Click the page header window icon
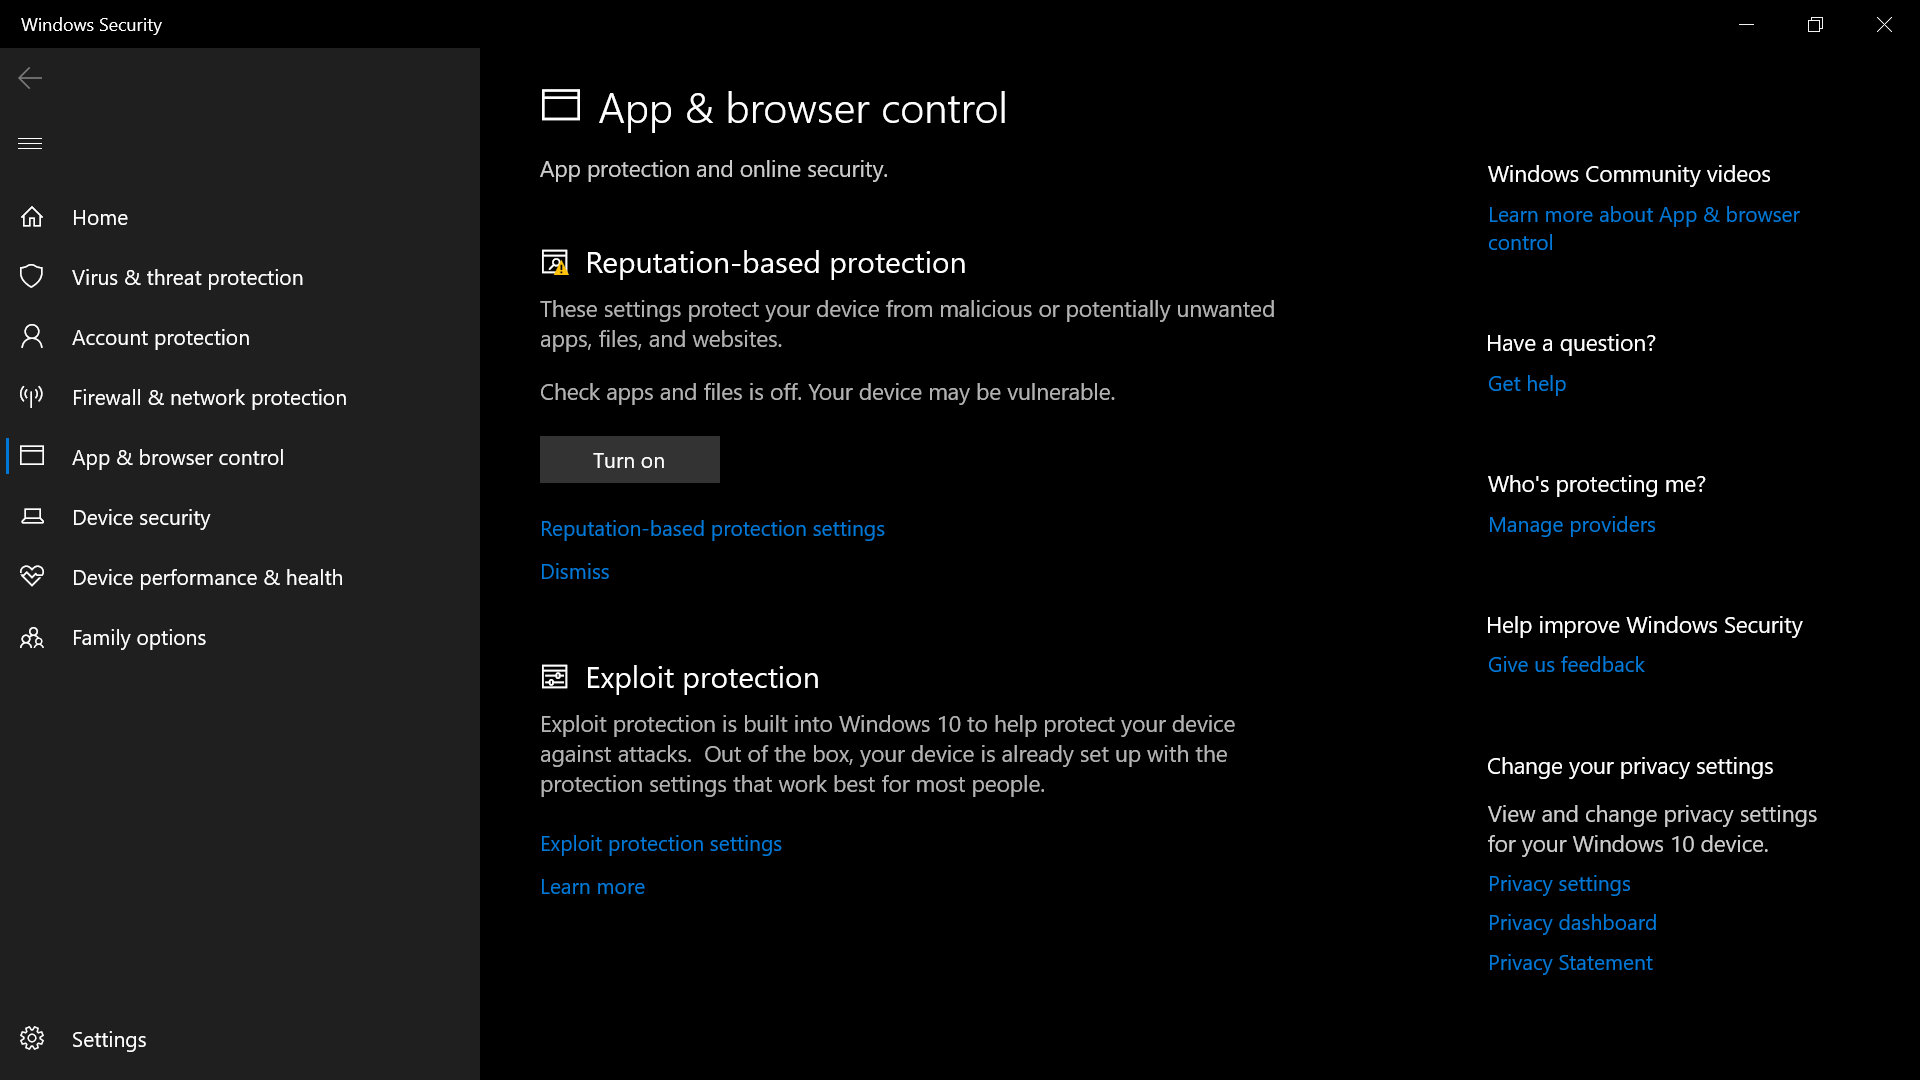This screenshot has height=1080, width=1920. pos(561,106)
